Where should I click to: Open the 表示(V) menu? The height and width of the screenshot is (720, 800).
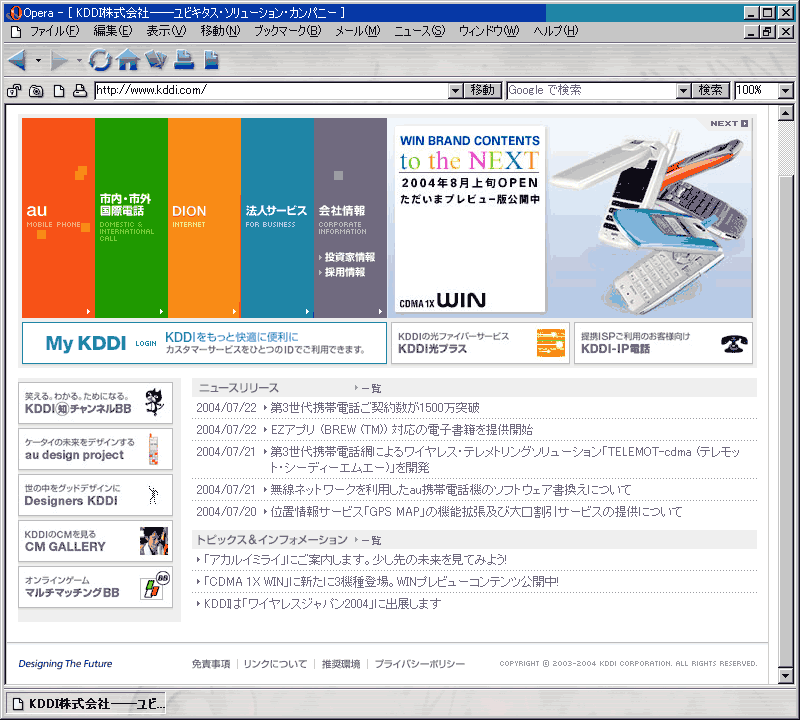(166, 32)
